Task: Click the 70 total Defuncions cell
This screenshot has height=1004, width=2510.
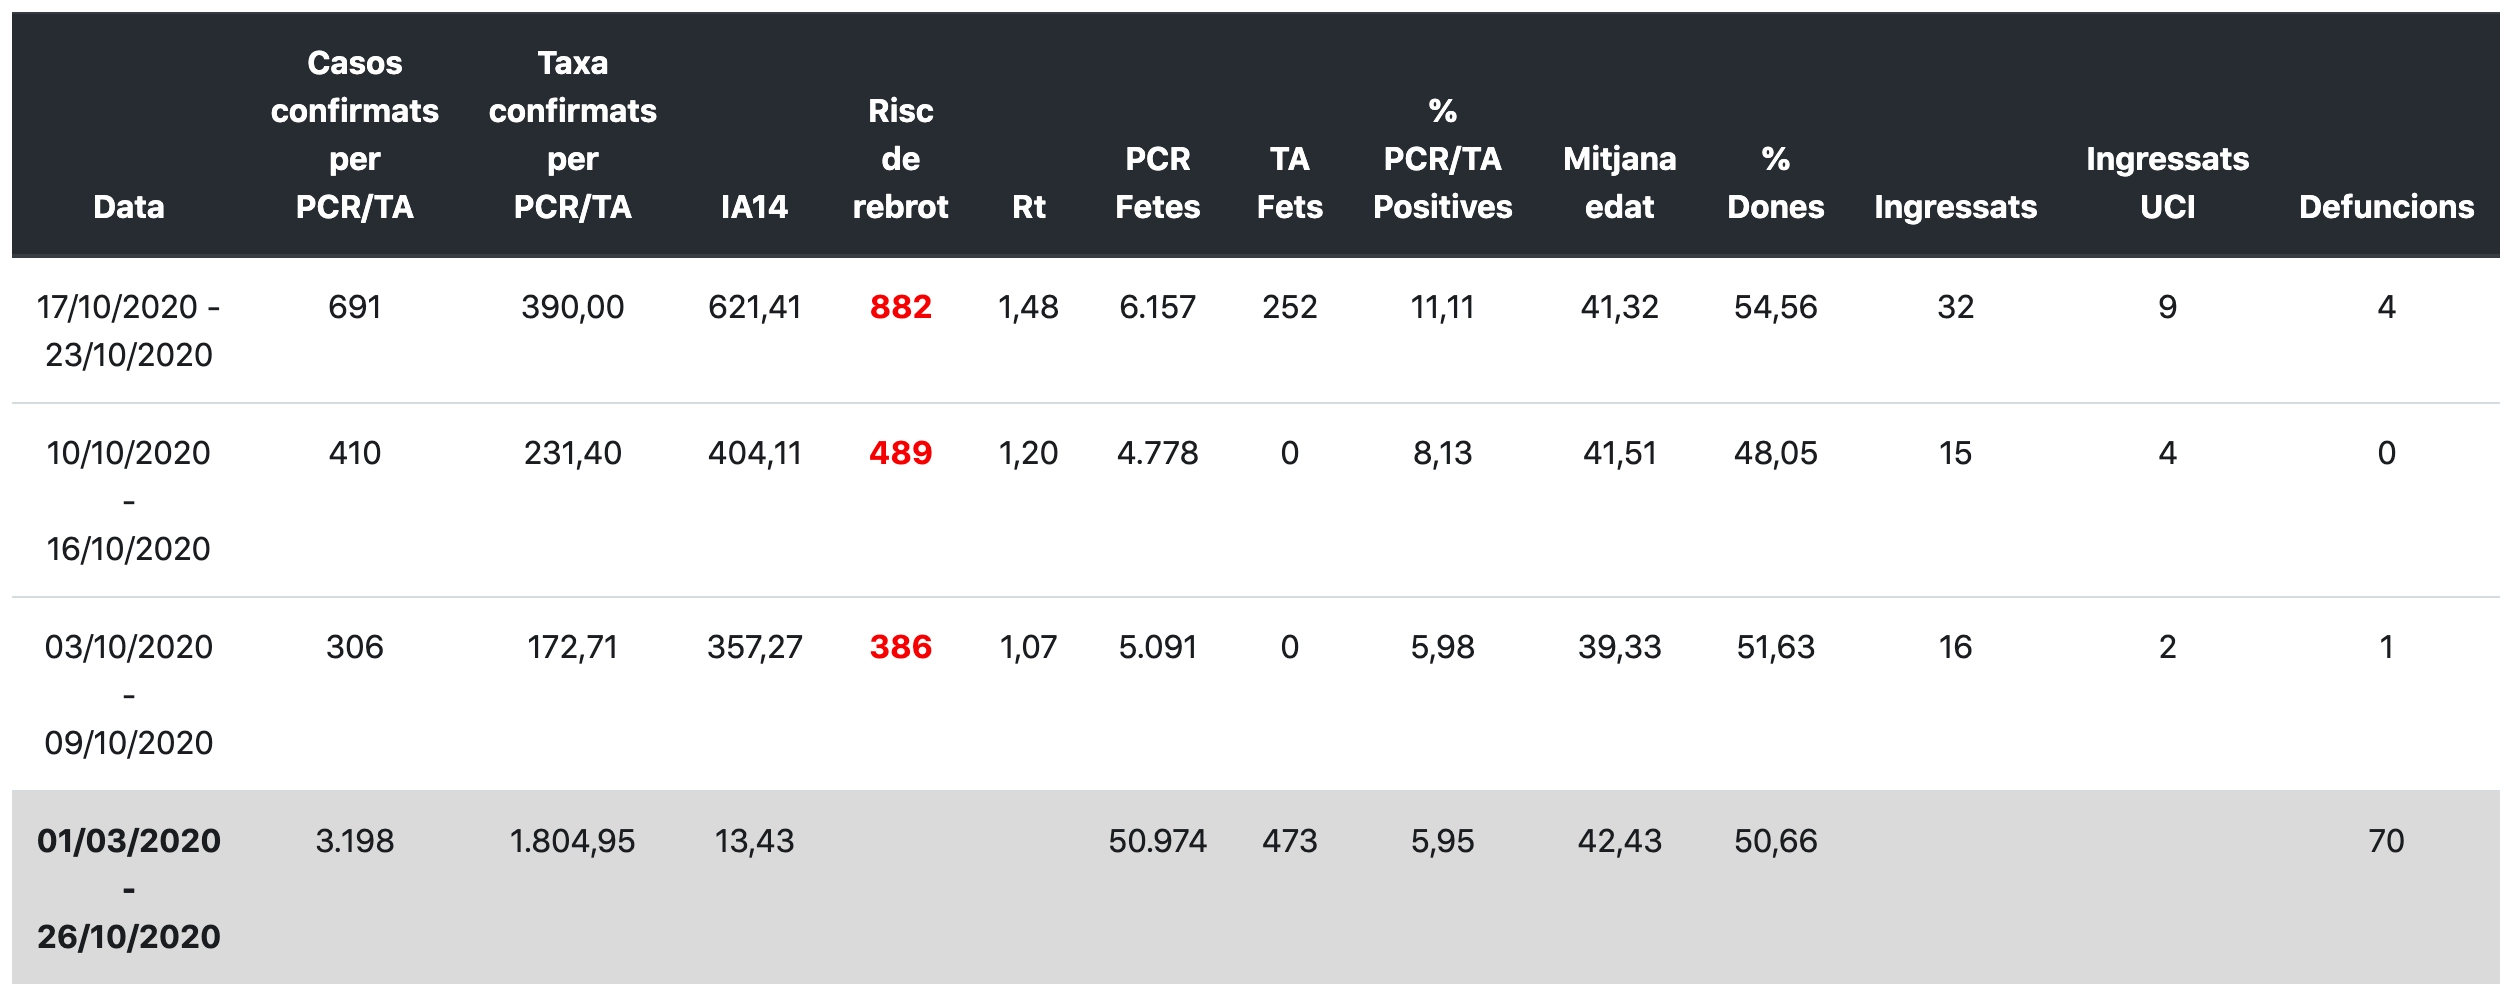Action: (2386, 841)
